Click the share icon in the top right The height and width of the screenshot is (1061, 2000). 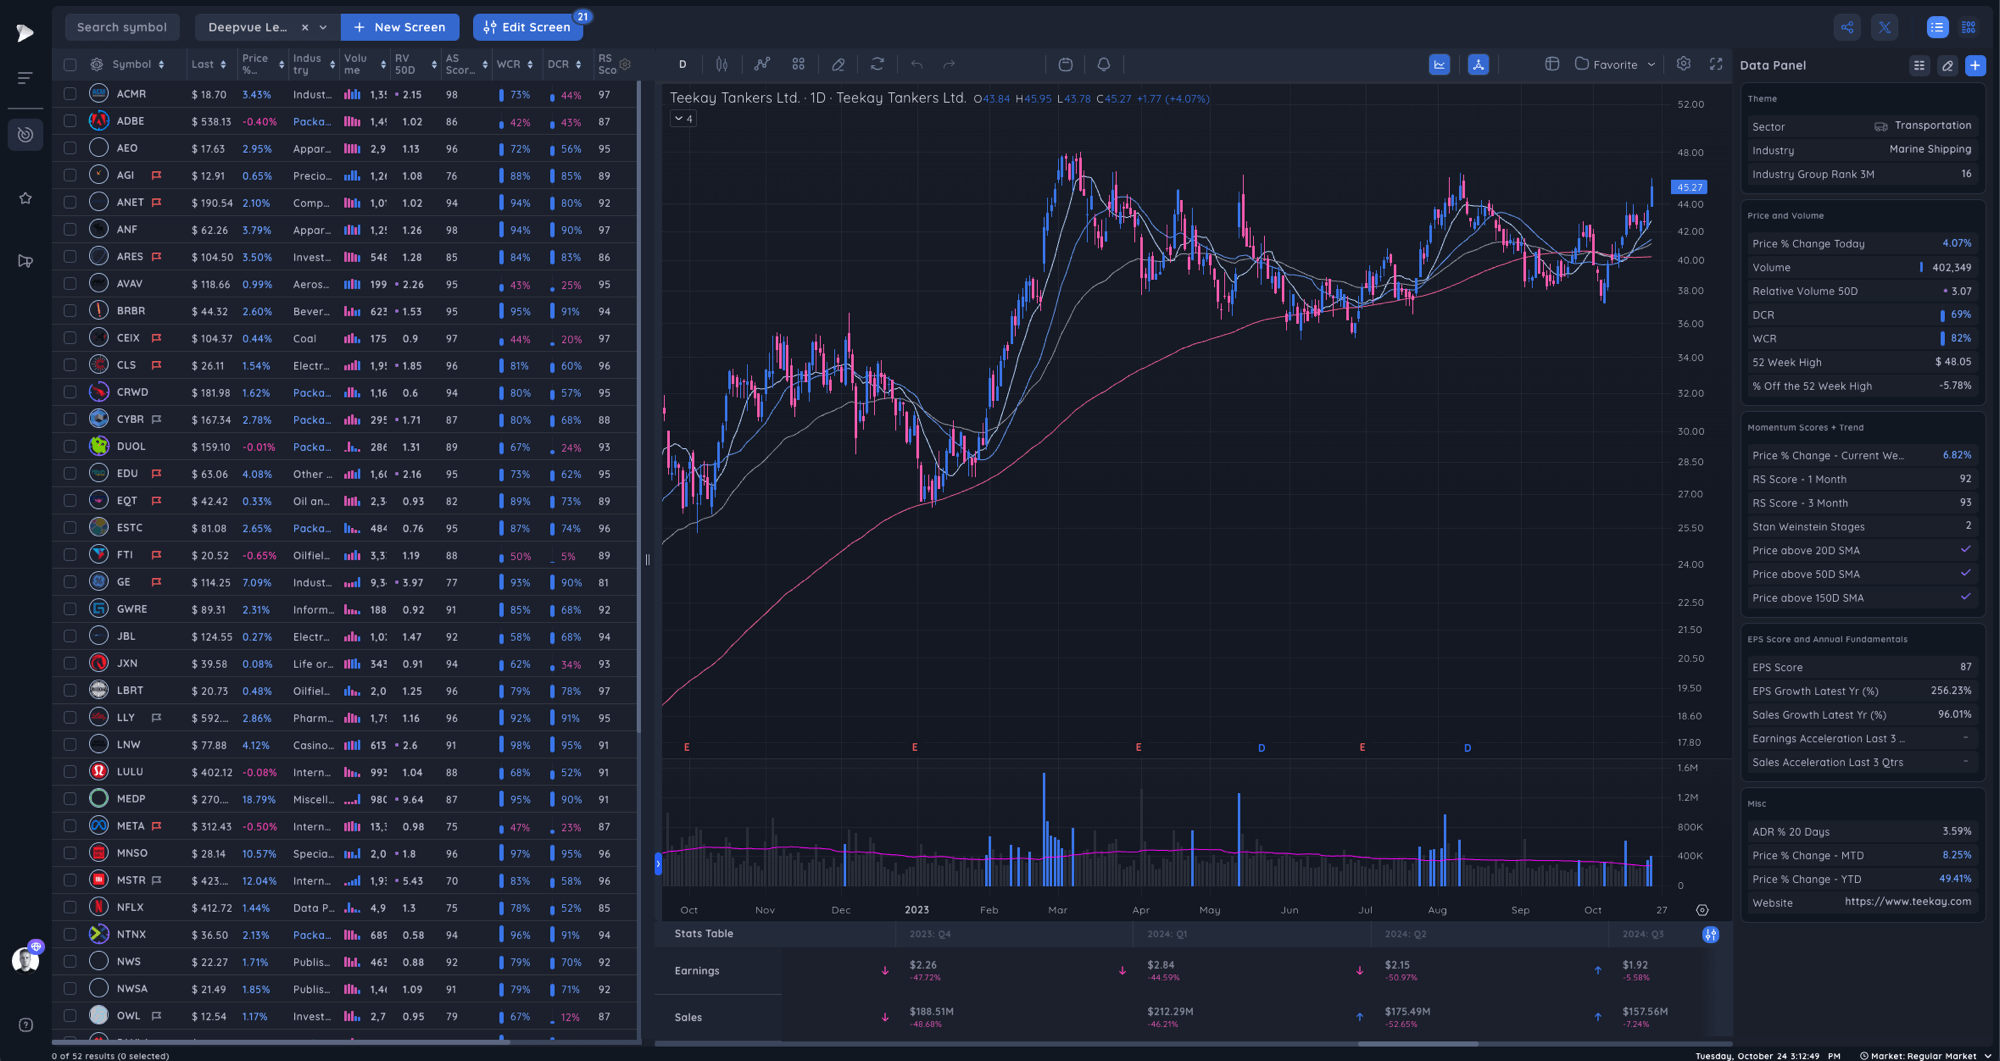pyautogui.click(x=1846, y=27)
